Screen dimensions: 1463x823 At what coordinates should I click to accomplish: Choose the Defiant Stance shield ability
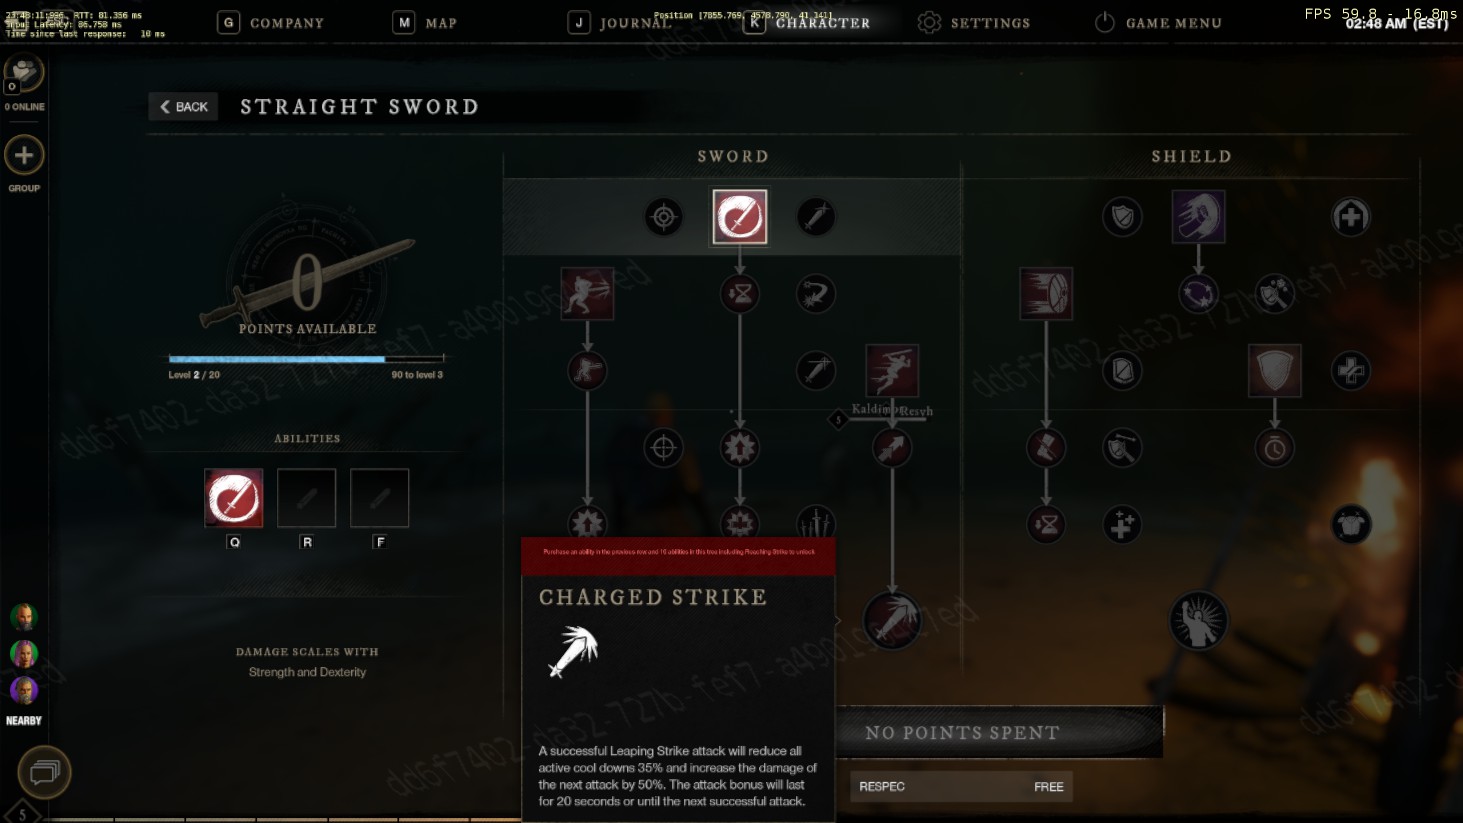(x=1275, y=371)
